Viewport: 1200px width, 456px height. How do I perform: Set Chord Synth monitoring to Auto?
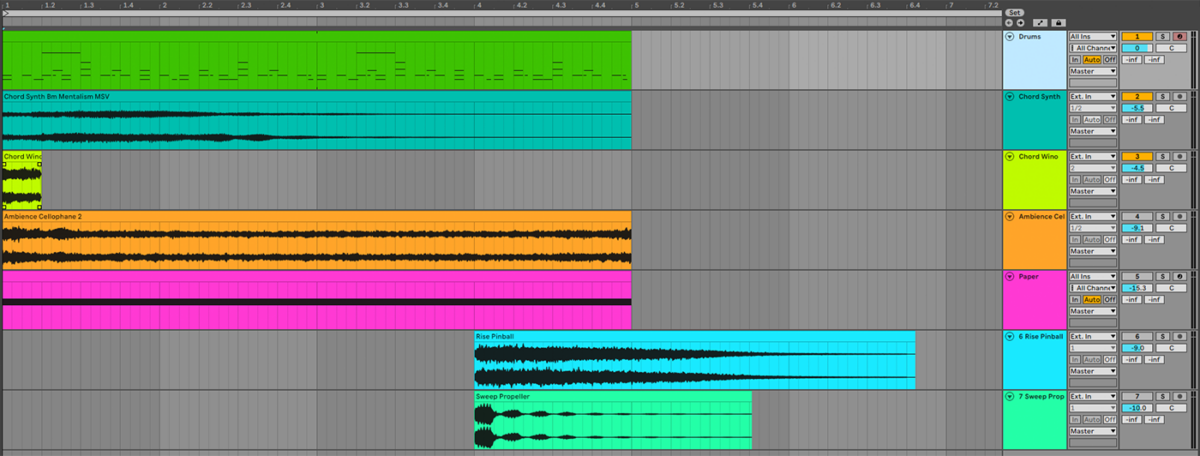point(1092,119)
